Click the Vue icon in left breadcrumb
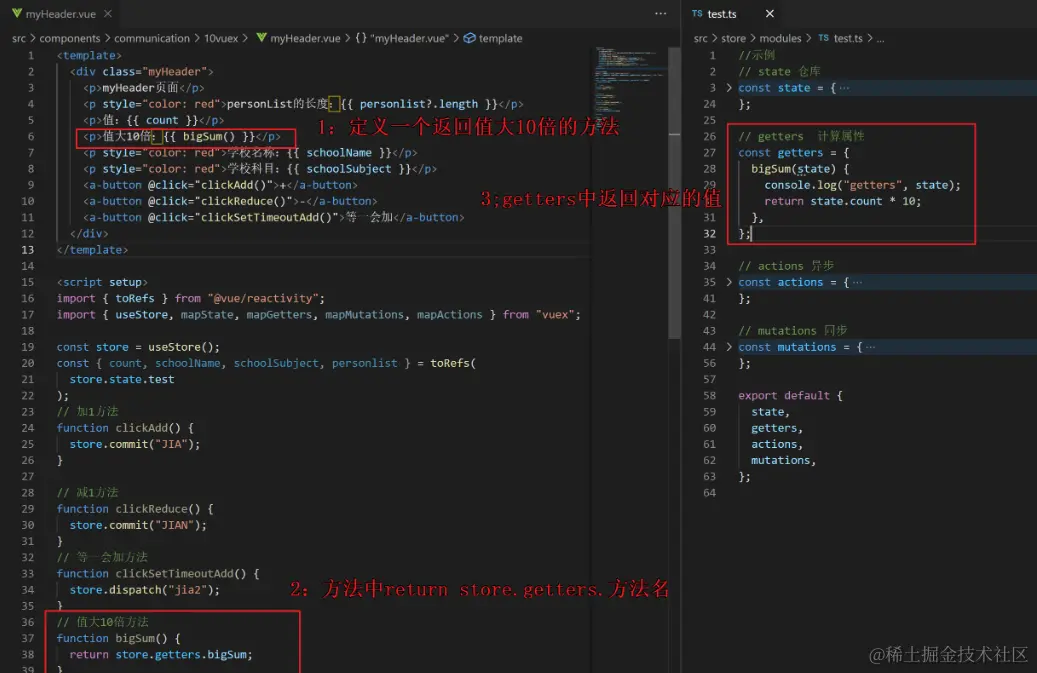 [x=261, y=38]
